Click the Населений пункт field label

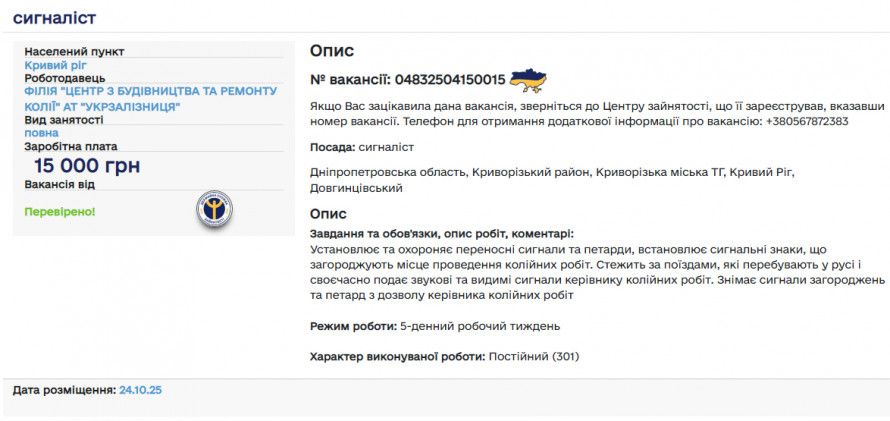click(x=74, y=52)
